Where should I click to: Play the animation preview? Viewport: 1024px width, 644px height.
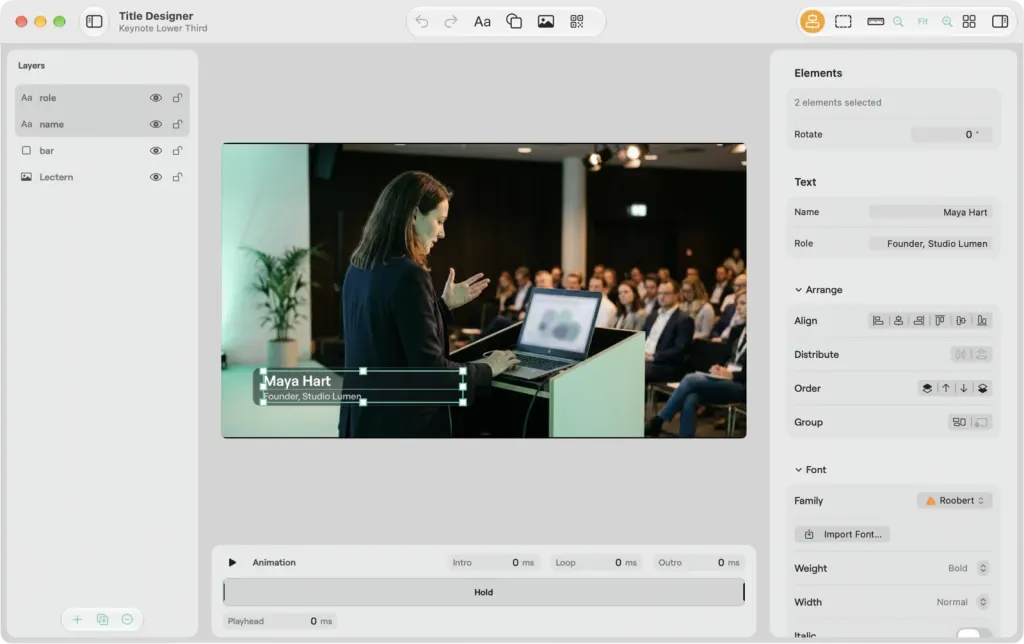(x=232, y=562)
